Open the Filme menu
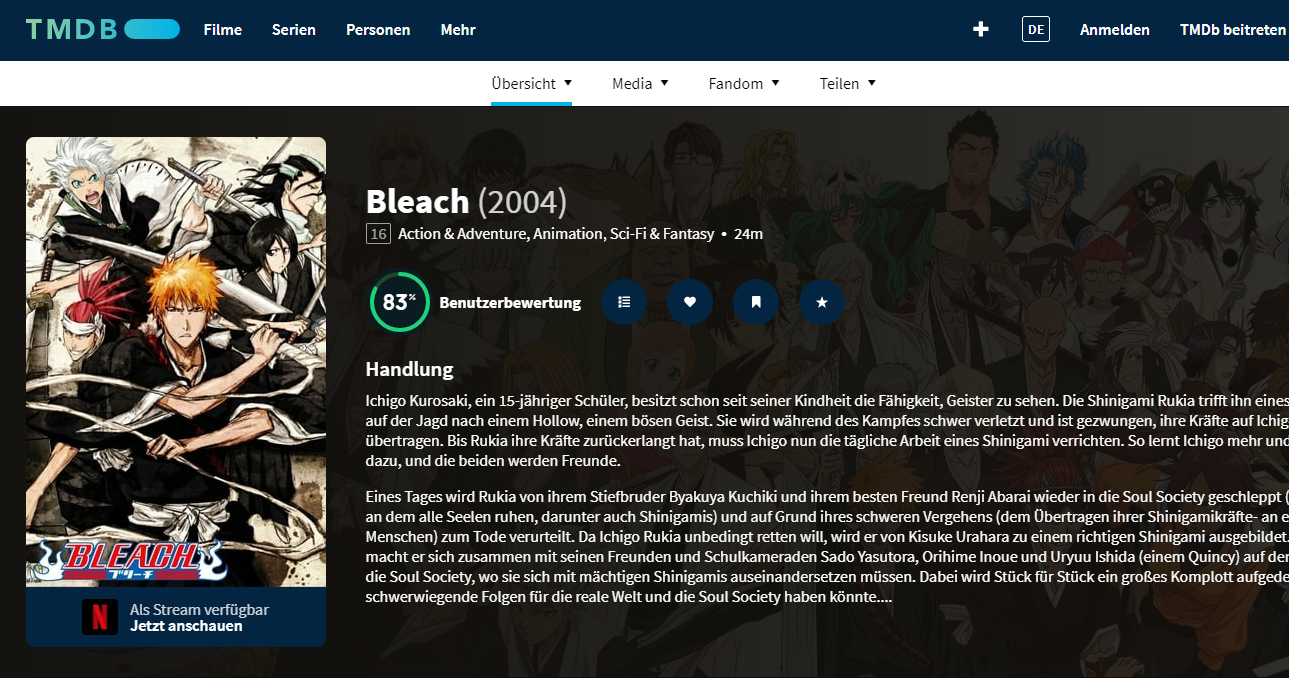 tap(223, 30)
